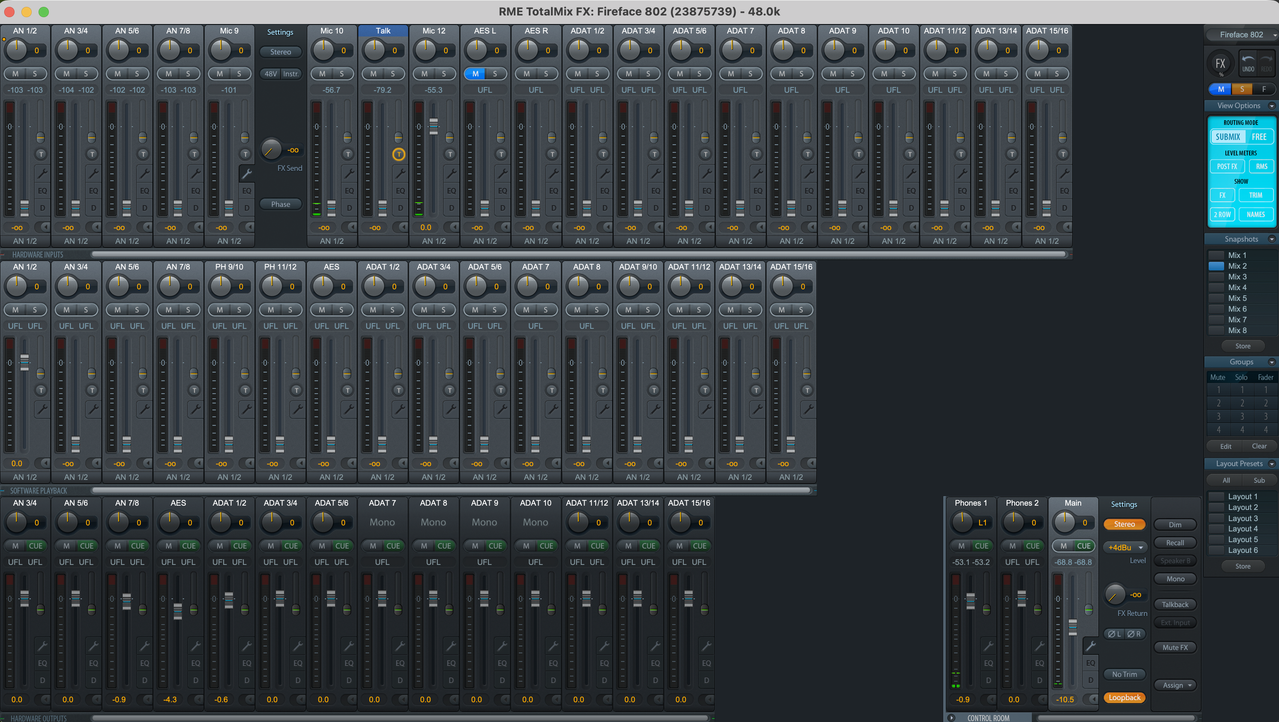Image resolution: width=1279 pixels, height=722 pixels.
Task: Toggle 48V phantom power on Mic 9
Action: point(270,74)
